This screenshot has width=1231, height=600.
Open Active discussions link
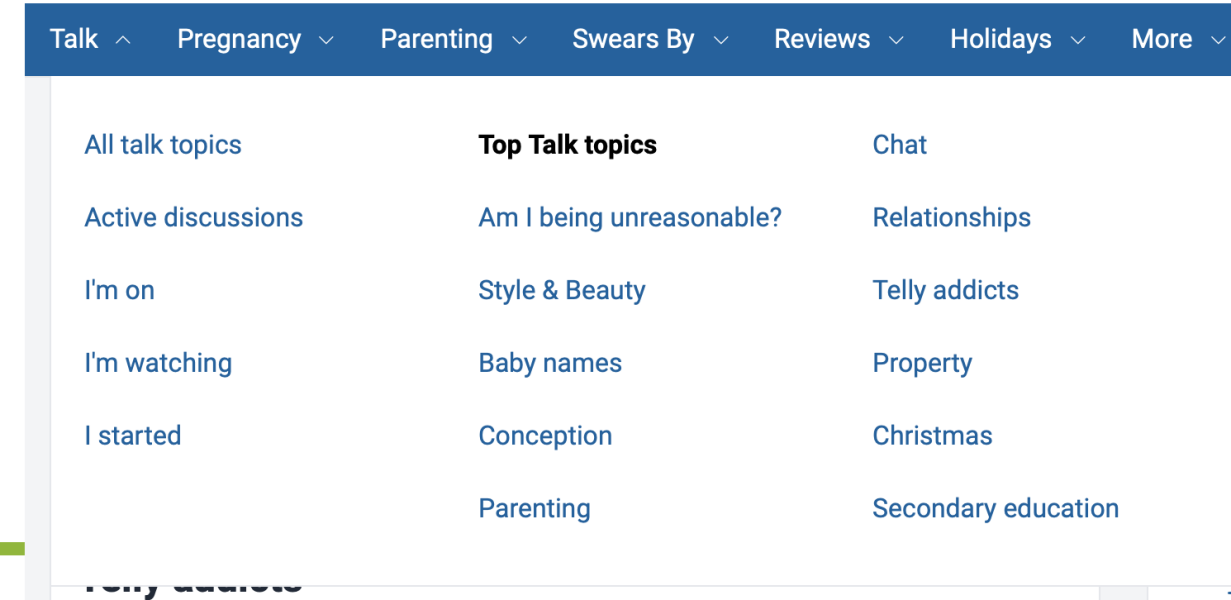click(194, 218)
